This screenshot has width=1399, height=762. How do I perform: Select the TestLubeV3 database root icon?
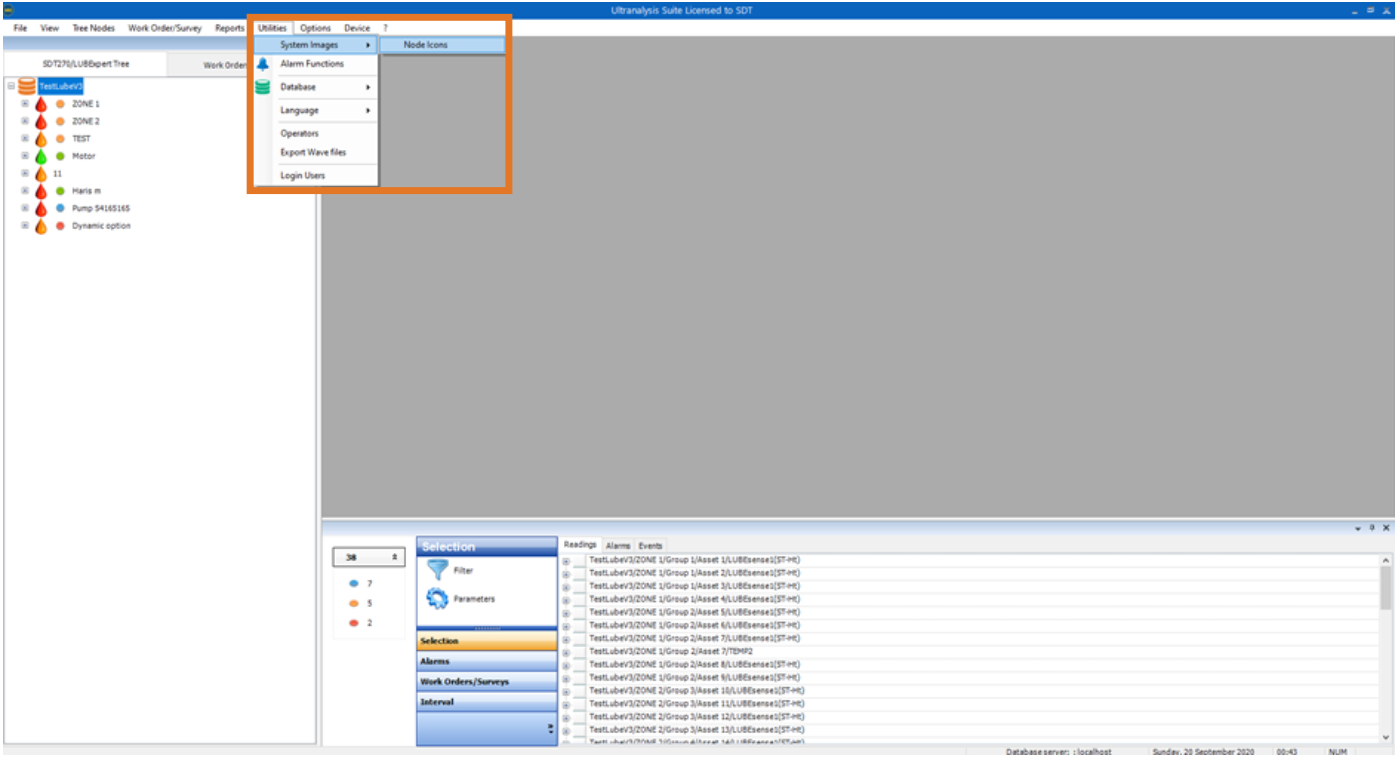(27, 87)
